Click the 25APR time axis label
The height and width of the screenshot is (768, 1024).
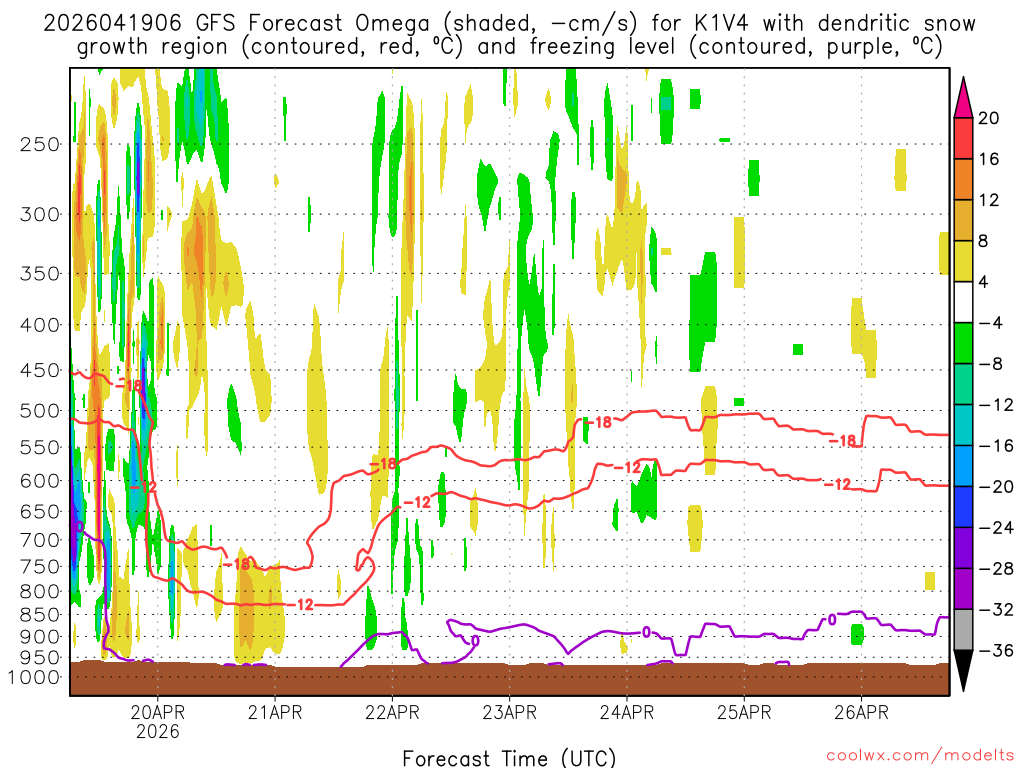pyautogui.click(x=744, y=712)
